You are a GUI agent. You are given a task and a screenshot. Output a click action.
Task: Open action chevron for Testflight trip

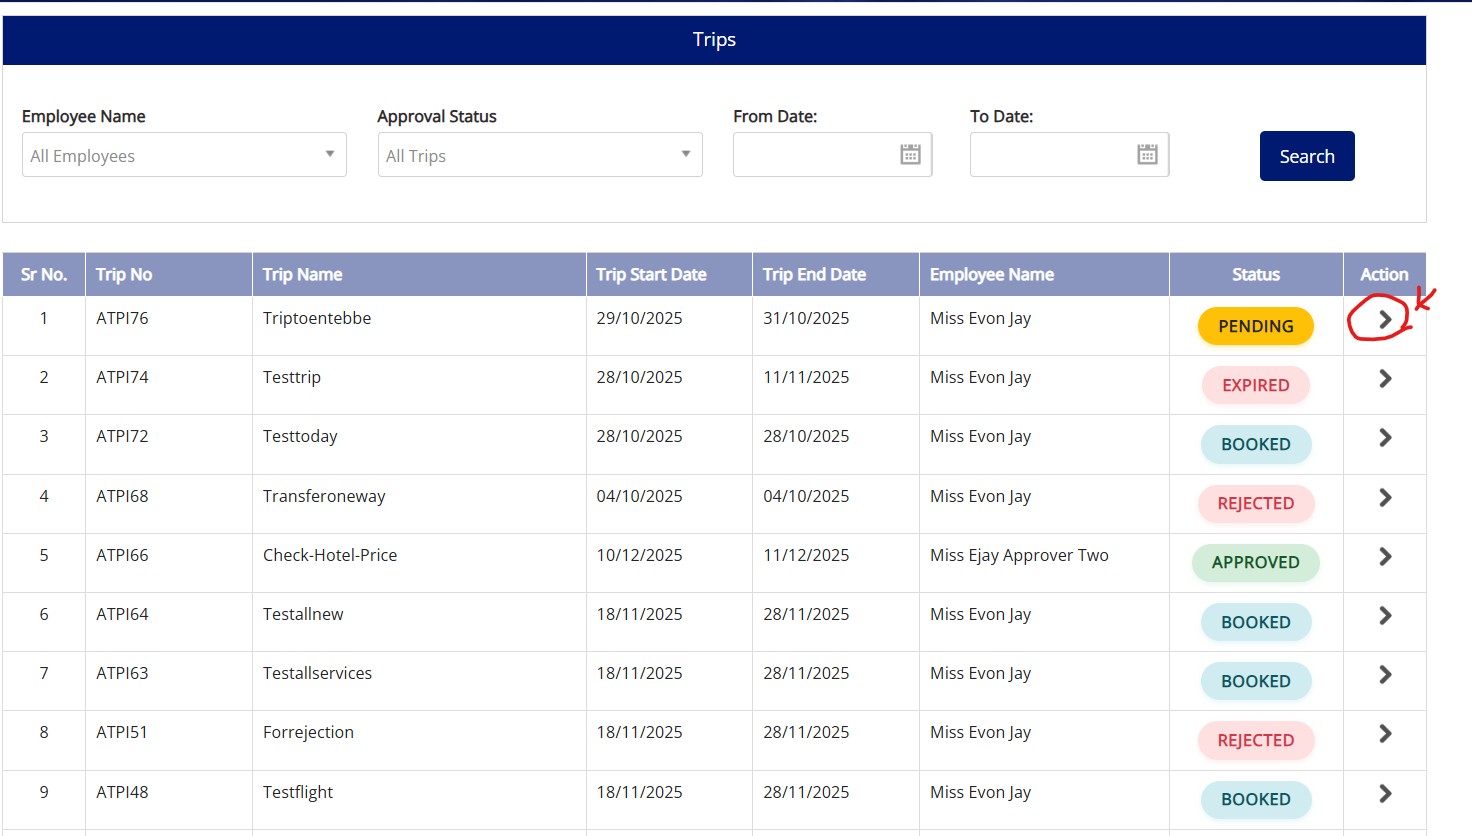coord(1385,794)
